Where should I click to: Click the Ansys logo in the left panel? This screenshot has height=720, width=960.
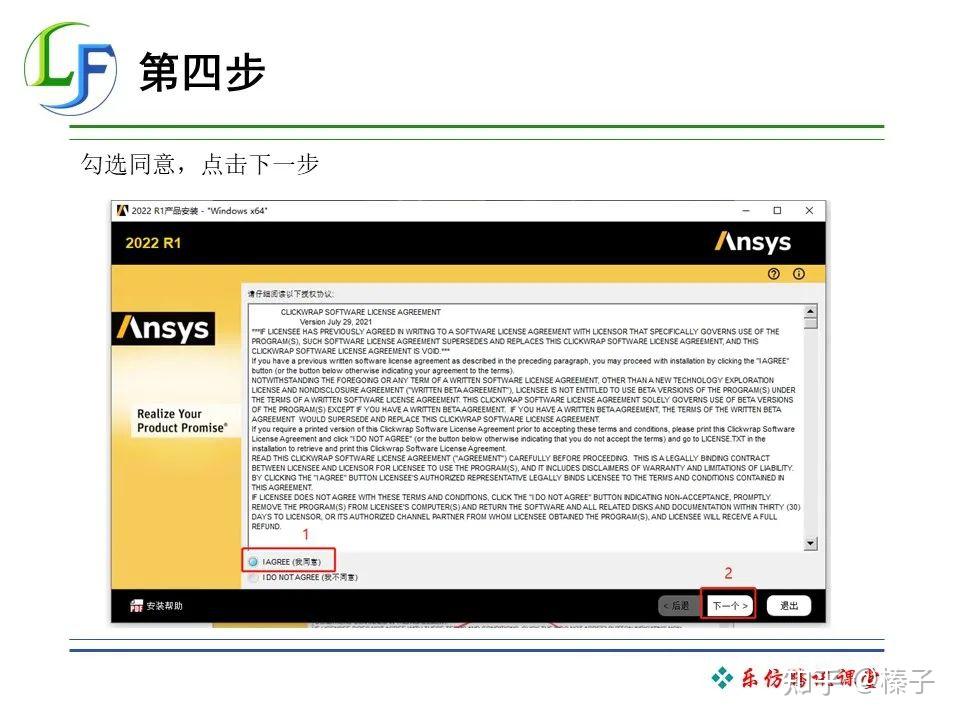point(166,328)
